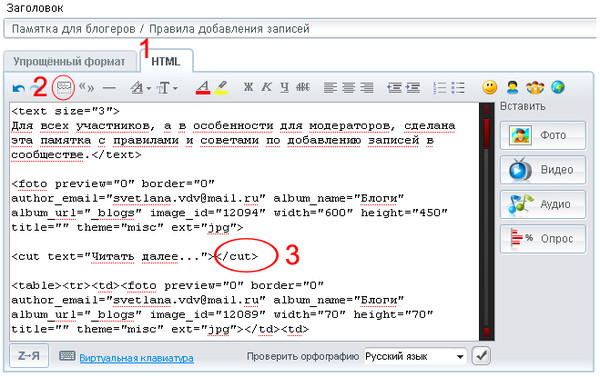
Task: Insert a web link via globe icon
Action: pyautogui.click(x=558, y=87)
